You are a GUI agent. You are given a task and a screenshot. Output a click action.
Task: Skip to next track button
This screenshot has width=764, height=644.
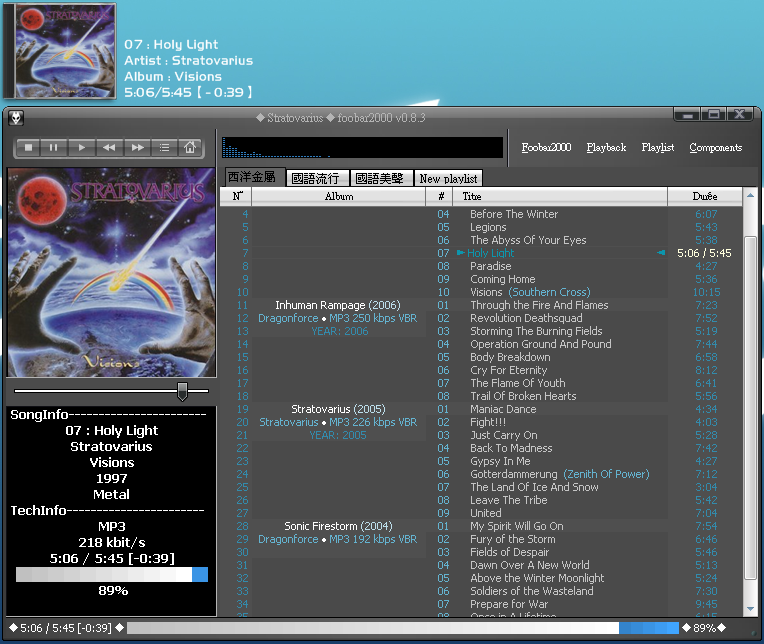(137, 147)
